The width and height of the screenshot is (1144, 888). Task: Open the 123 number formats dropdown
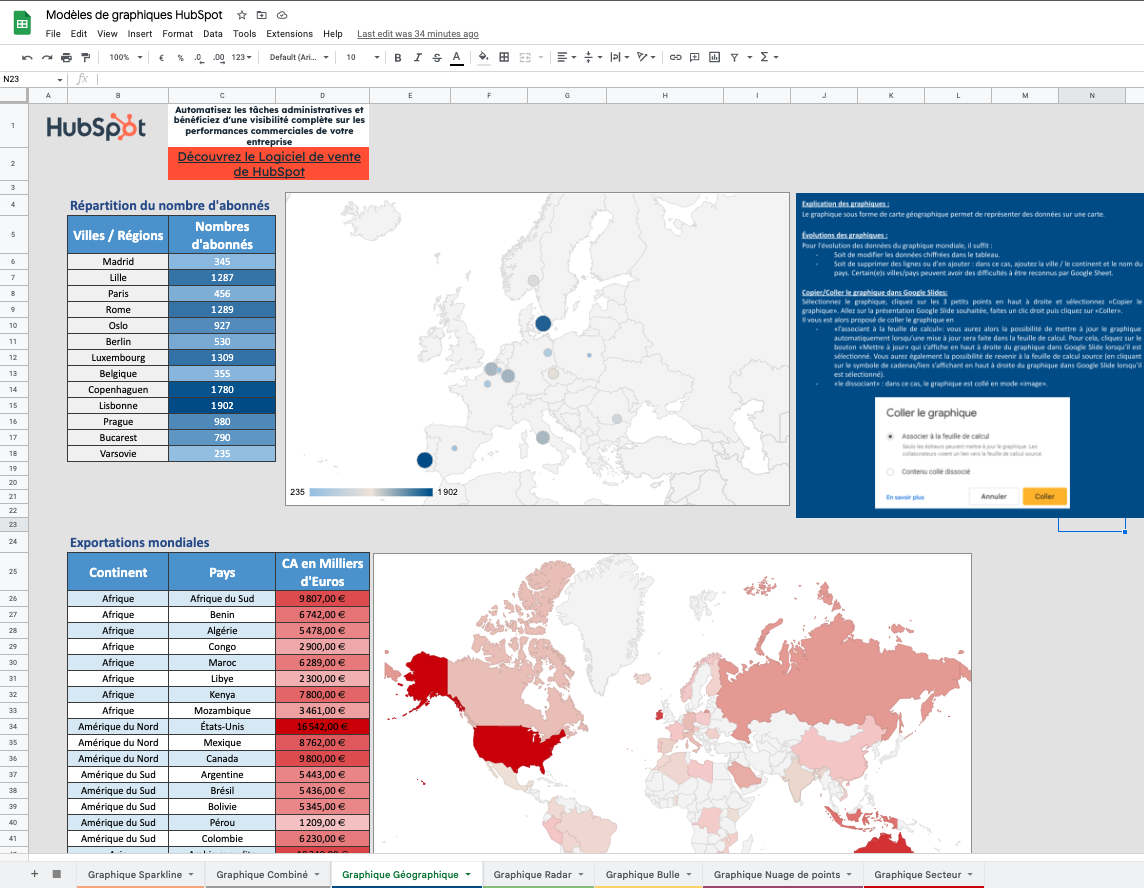tap(241, 58)
